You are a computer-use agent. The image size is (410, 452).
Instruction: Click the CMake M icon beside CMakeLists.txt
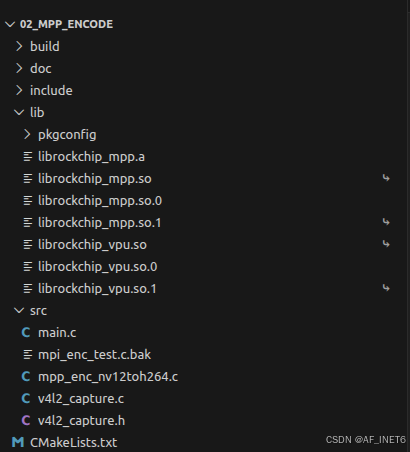pyautogui.click(x=18, y=443)
